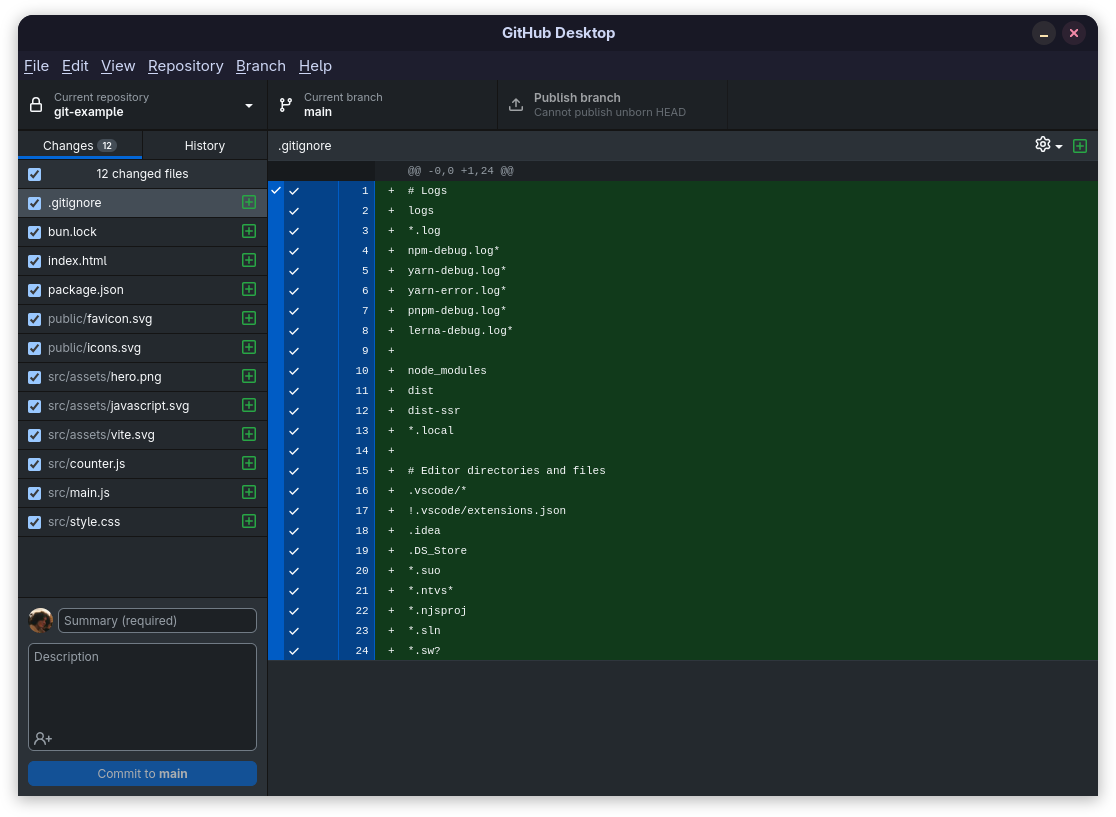The height and width of the screenshot is (817, 1116).
Task: Open the diff settings gear icon
Action: [1042, 144]
